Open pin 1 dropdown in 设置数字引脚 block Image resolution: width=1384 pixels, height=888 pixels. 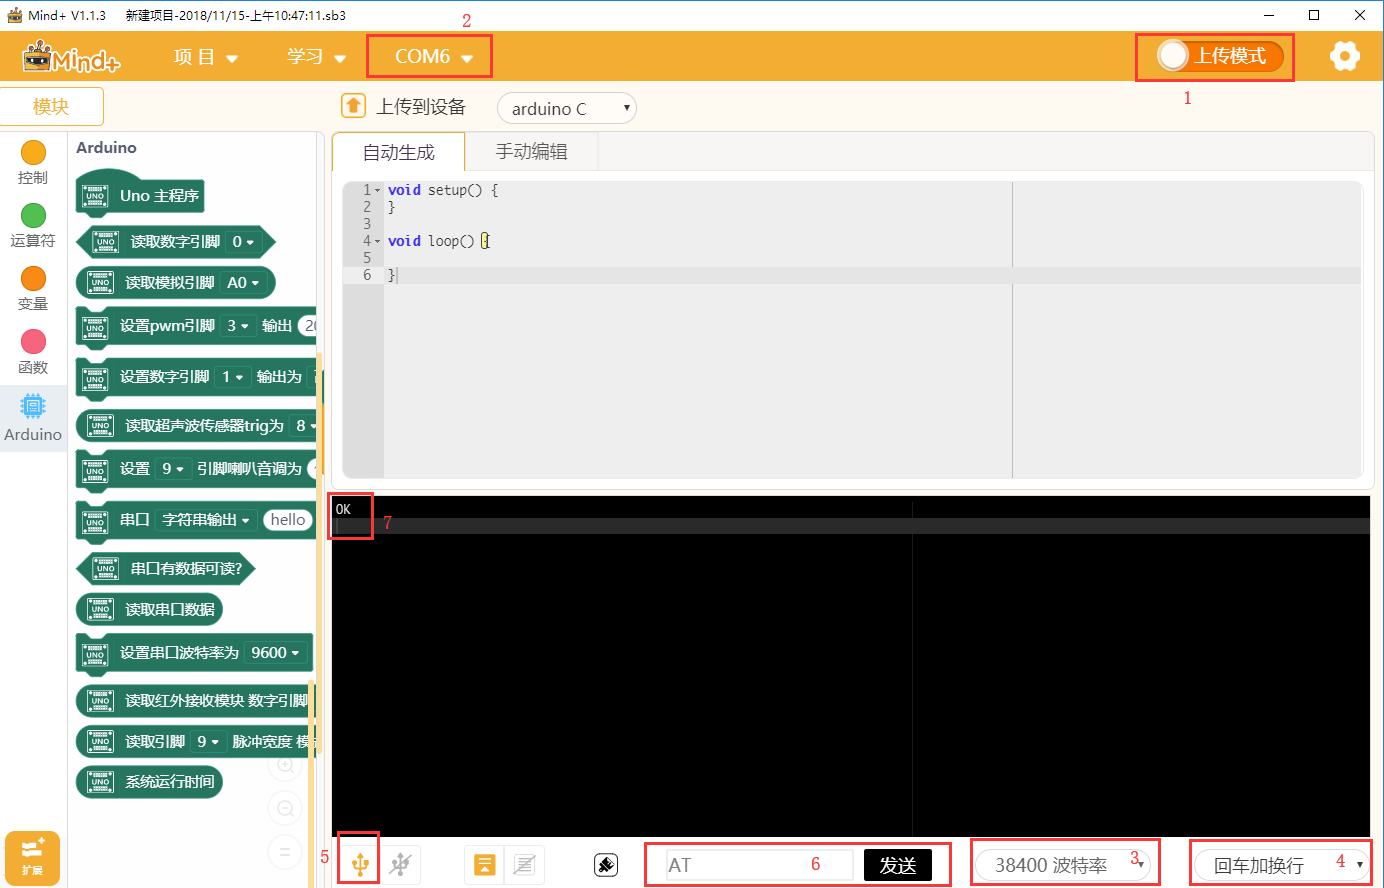tap(233, 377)
